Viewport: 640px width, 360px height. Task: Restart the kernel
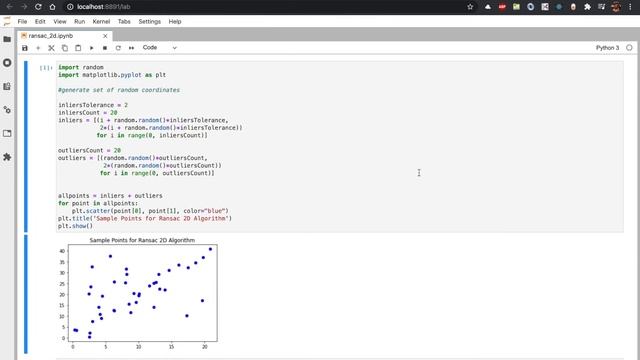118,48
